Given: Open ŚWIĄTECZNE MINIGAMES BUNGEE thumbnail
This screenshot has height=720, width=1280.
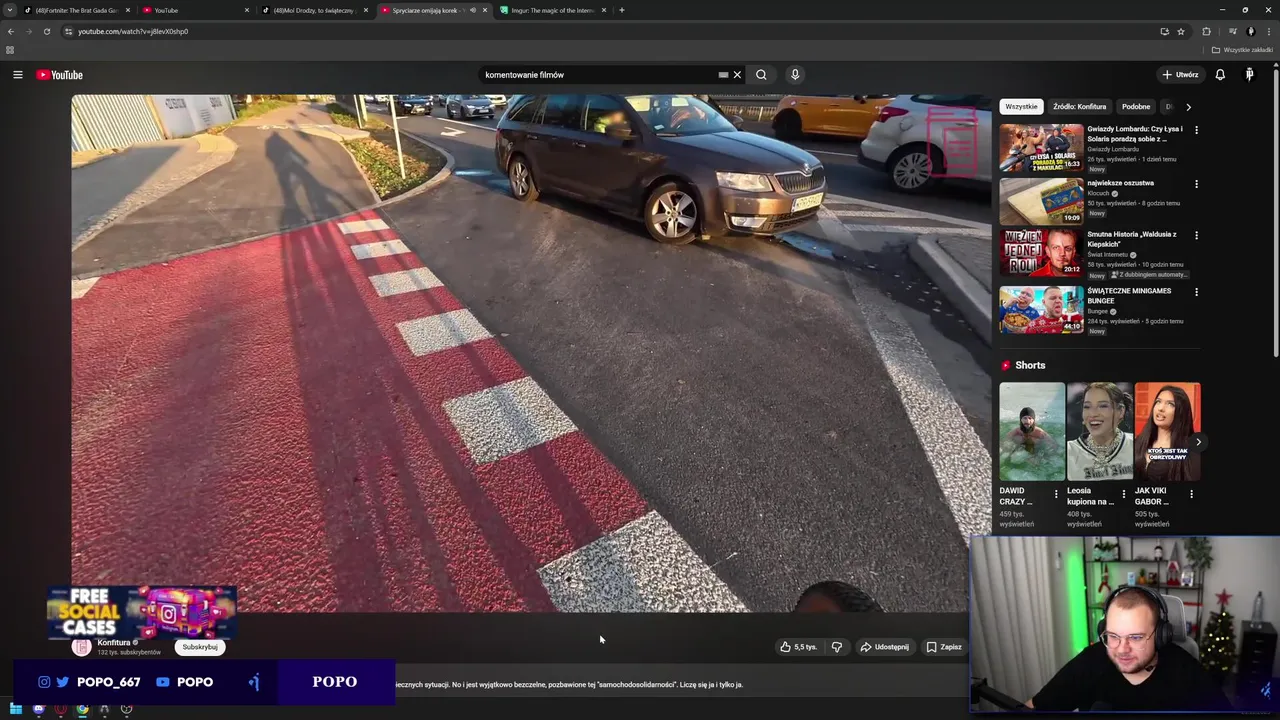Looking at the screenshot, I should (x=1041, y=310).
